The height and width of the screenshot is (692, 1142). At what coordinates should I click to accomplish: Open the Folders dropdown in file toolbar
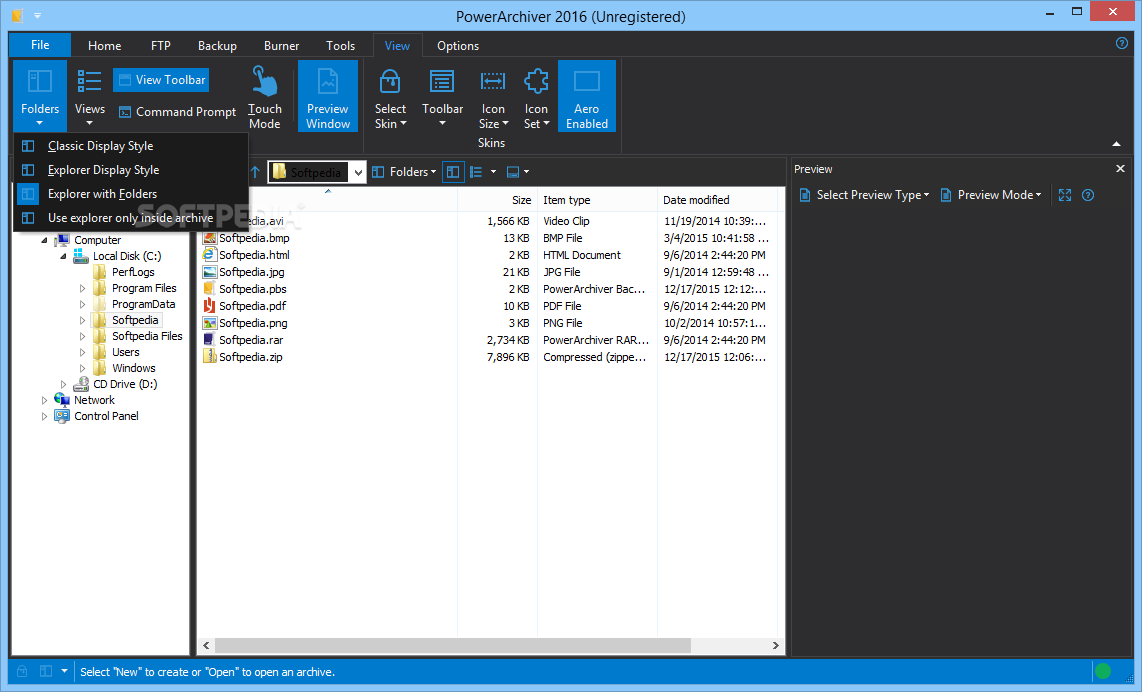(x=404, y=172)
